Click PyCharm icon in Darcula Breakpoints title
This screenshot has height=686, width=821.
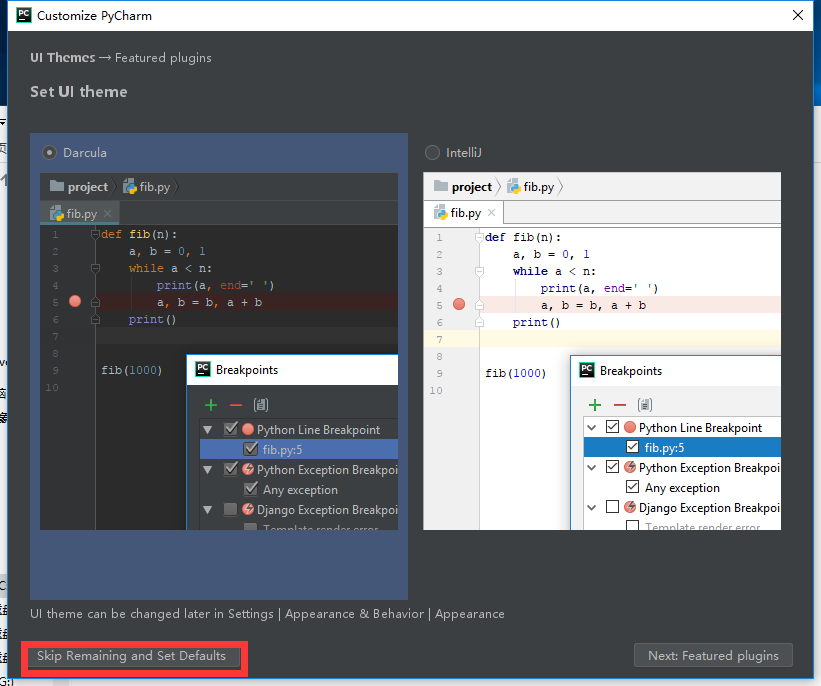203,369
